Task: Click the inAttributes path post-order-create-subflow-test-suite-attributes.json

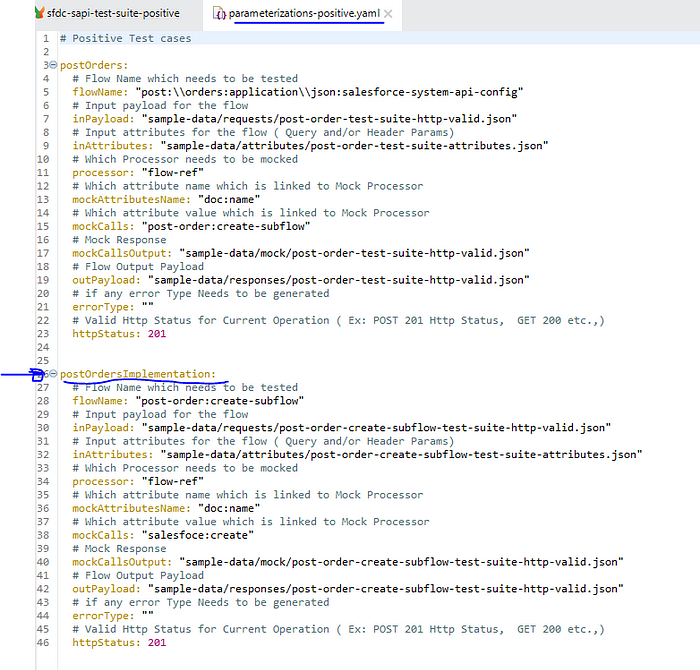Action: coord(401,454)
